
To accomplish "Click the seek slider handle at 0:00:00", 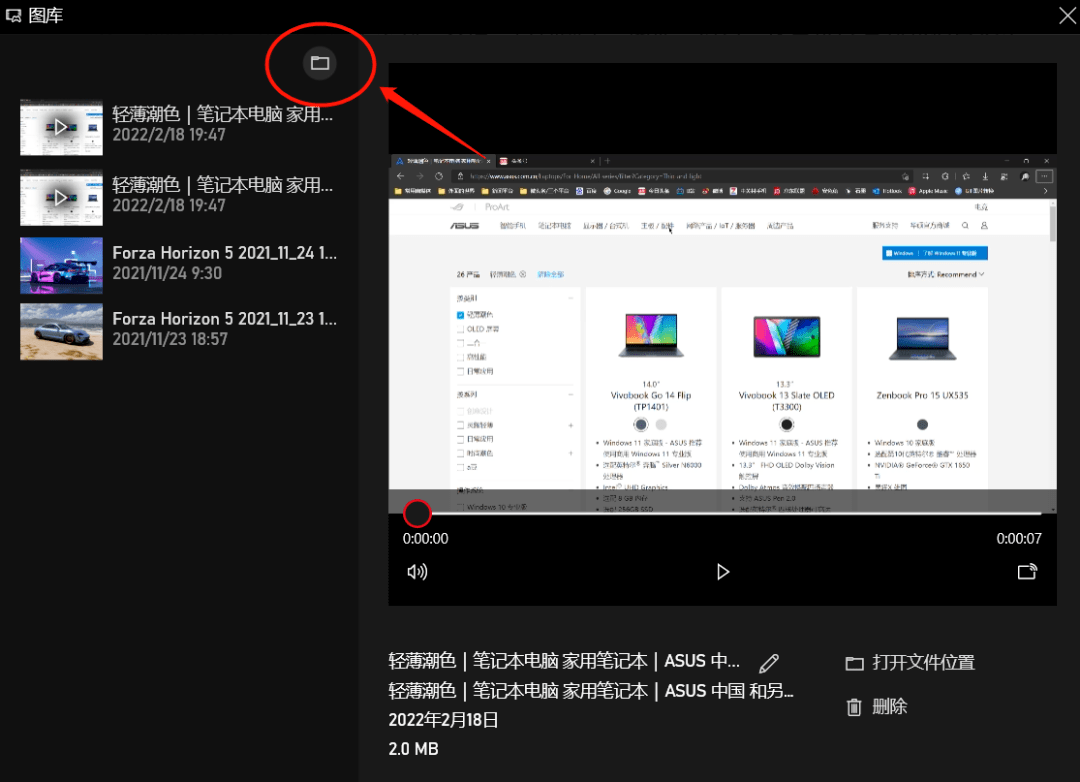I will point(417,514).
